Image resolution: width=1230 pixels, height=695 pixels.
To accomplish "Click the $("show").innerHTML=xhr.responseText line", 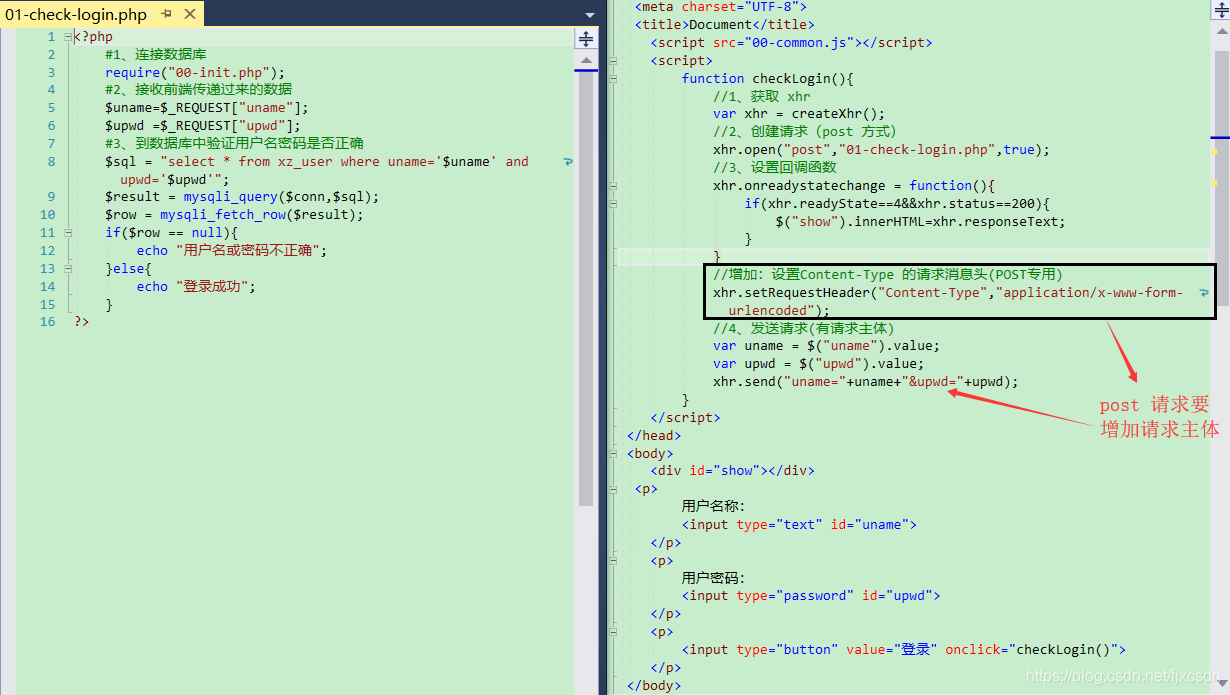I will click(x=920, y=222).
